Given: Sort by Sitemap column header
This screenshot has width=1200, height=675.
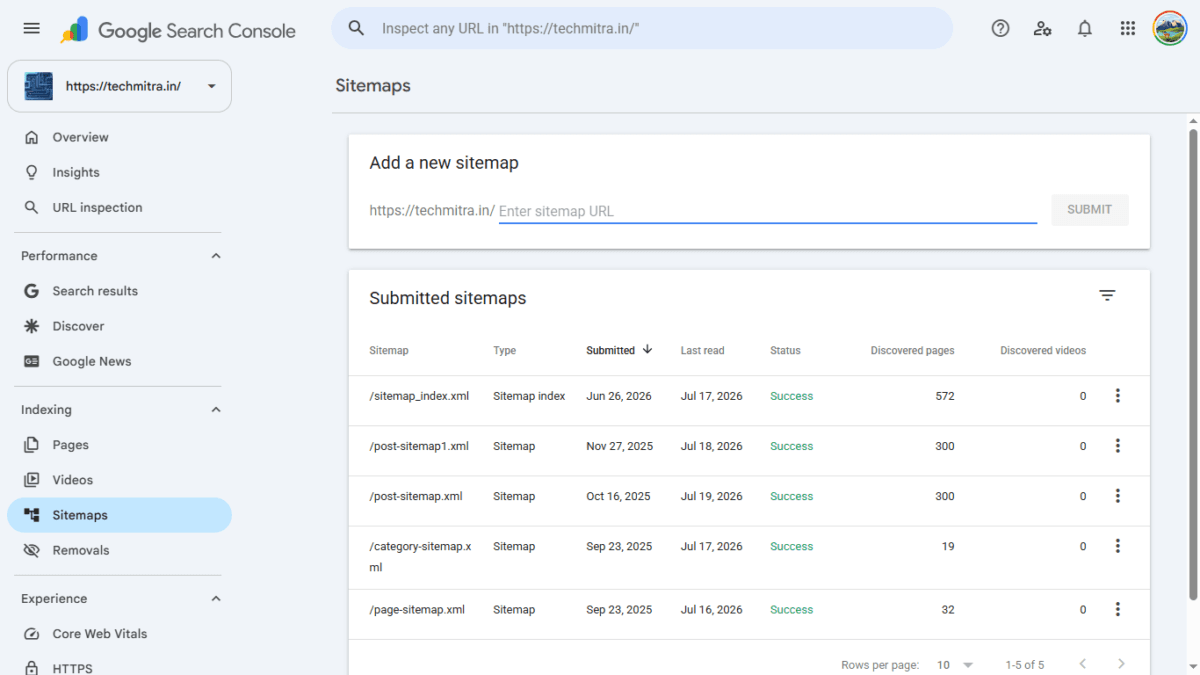Looking at the screenshot, I should (x=389, y=351).
